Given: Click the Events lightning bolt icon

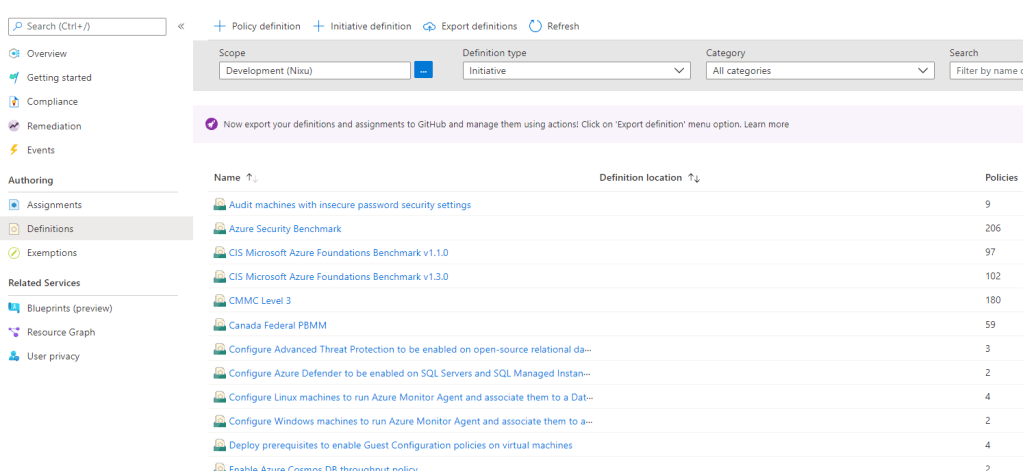Looking at the screenshot, I should [x=14, y=150].
